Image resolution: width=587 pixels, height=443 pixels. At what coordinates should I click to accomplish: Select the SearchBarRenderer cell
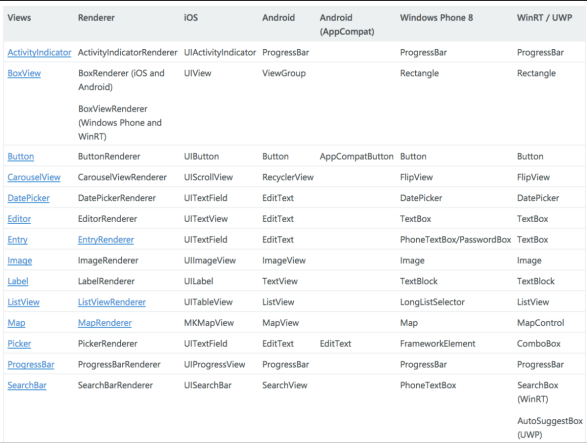click(x=115, y=385)
